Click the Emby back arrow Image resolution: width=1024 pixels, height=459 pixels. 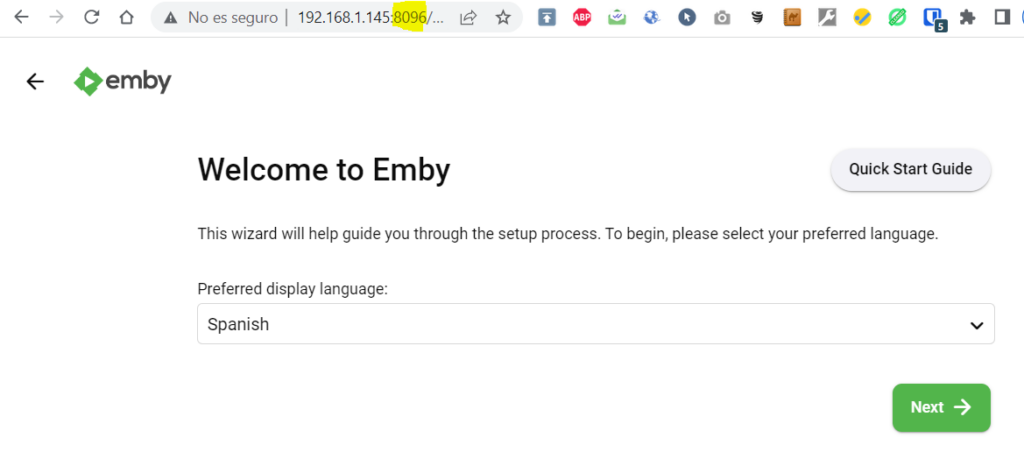pyautogui.click(x=35, y=81)
